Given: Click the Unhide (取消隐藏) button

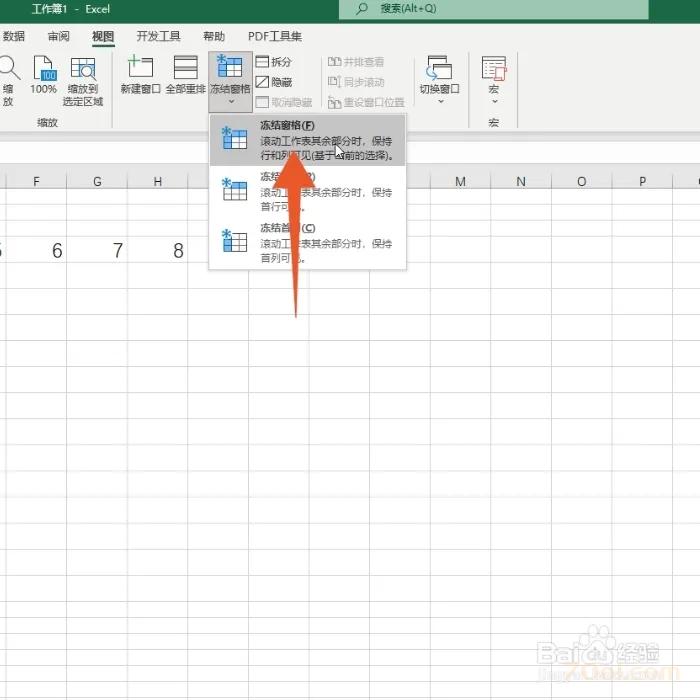Looking at the screenshot, I should [284, 102].
